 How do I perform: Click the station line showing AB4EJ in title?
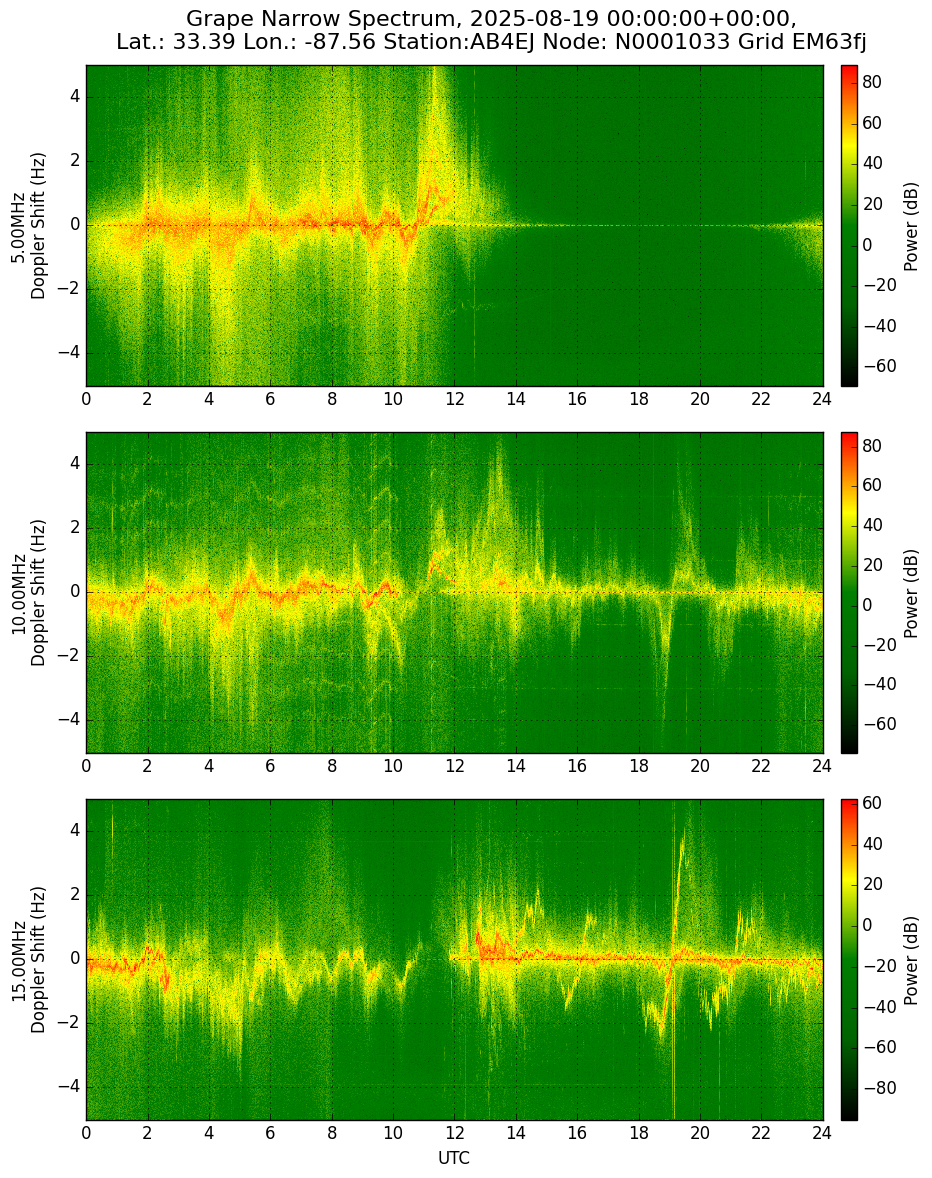[x=491, y=42]
